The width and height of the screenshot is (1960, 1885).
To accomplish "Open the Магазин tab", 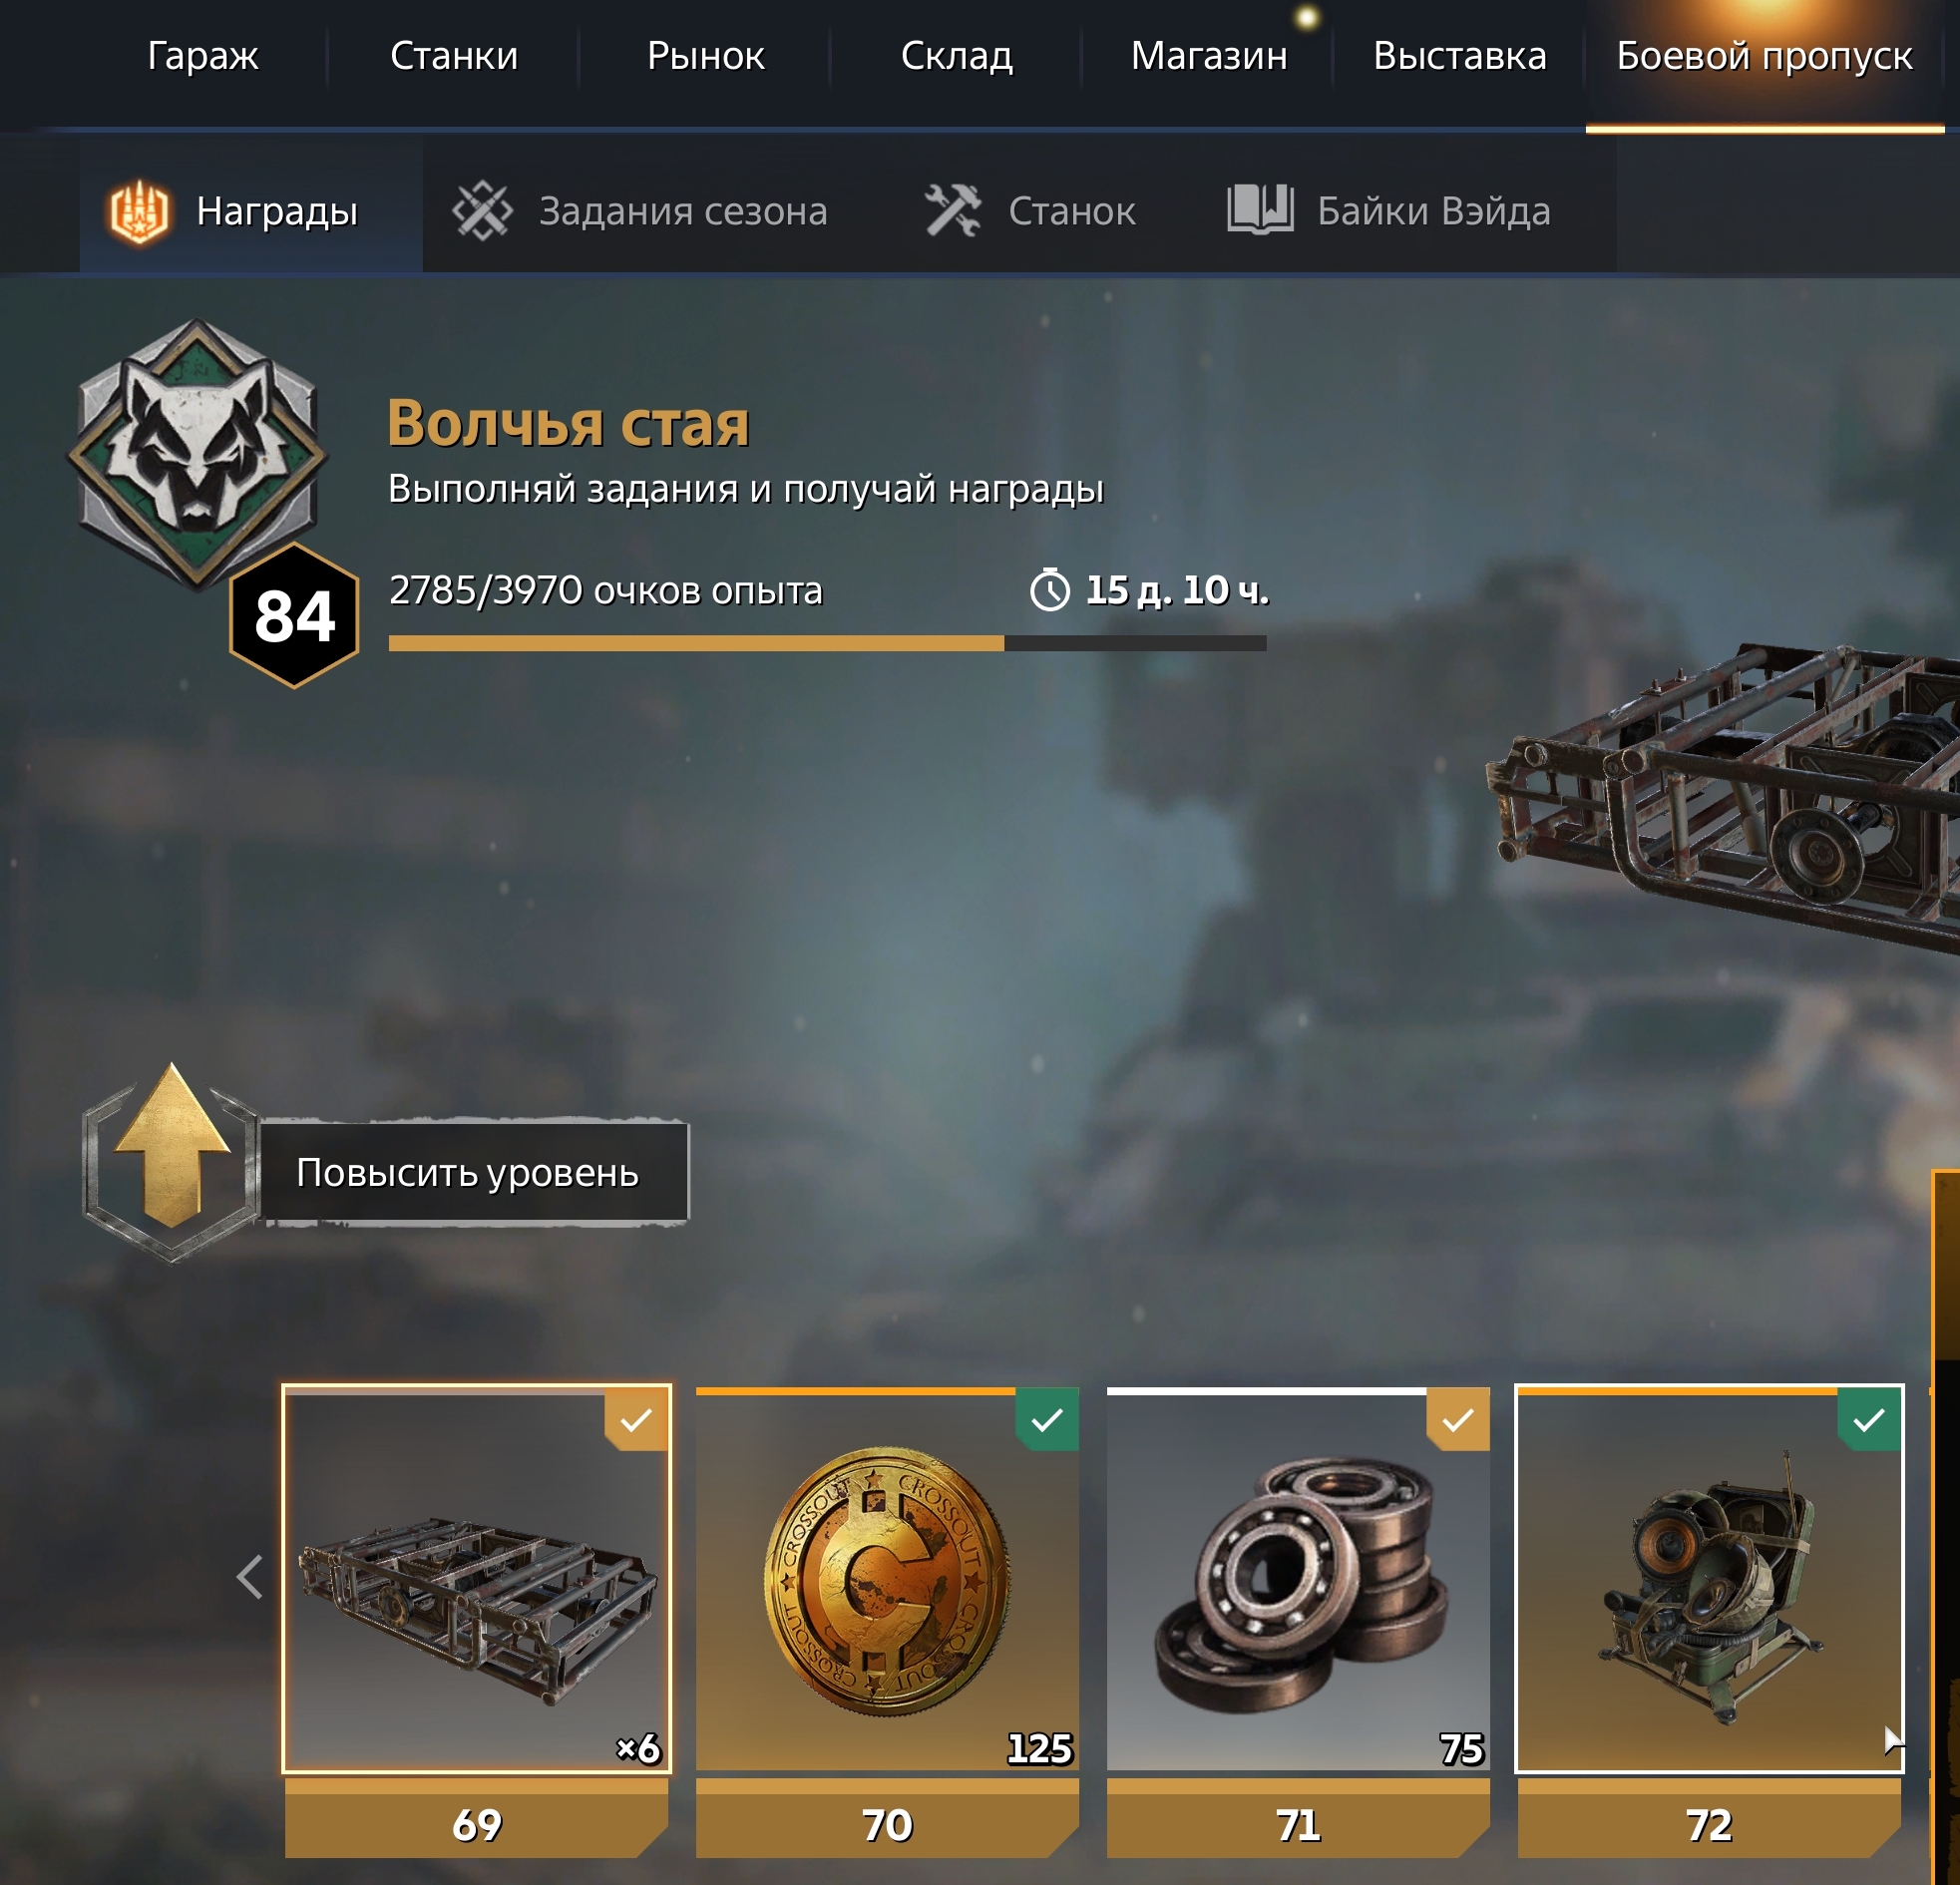I will [x=1209, y=56].
